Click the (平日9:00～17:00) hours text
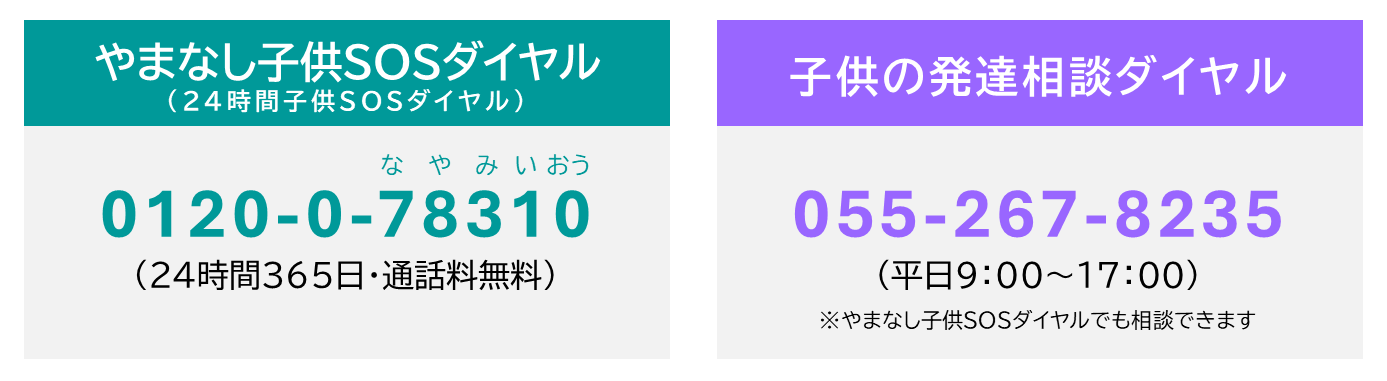Screen dimensions: 1387x381 tap(1038, 273)
